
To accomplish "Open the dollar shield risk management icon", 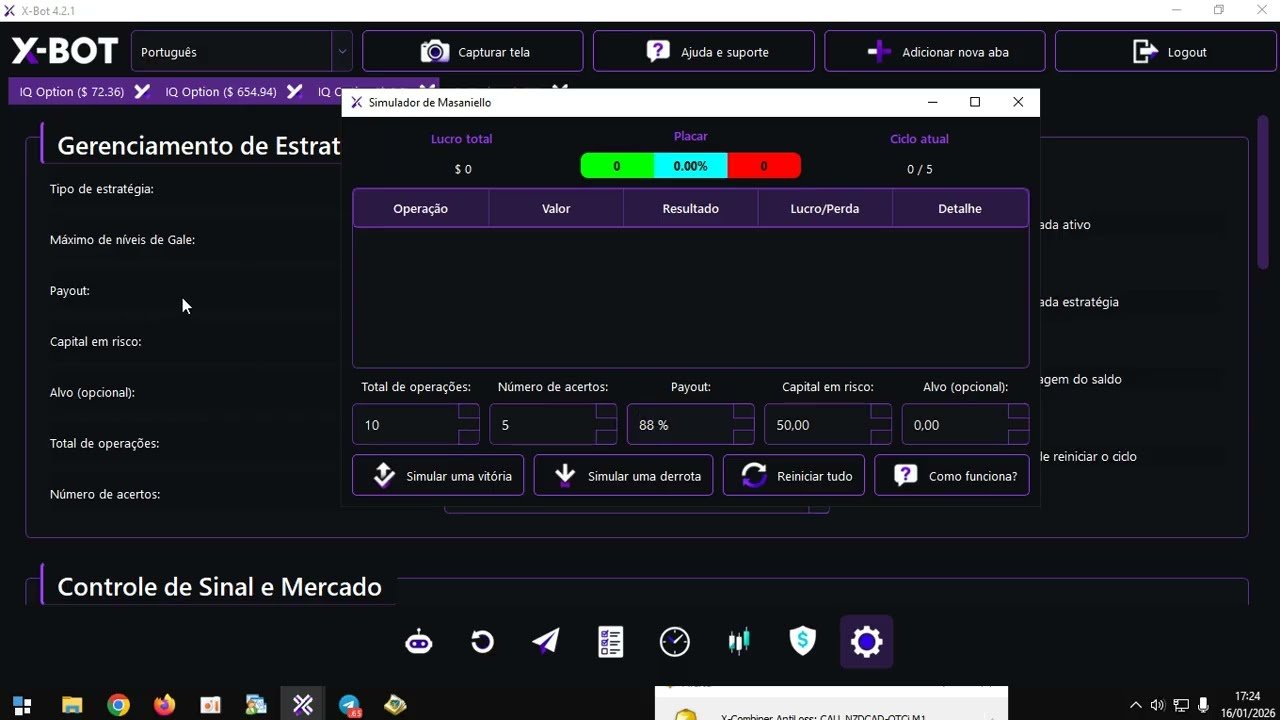I will point(802,641).
